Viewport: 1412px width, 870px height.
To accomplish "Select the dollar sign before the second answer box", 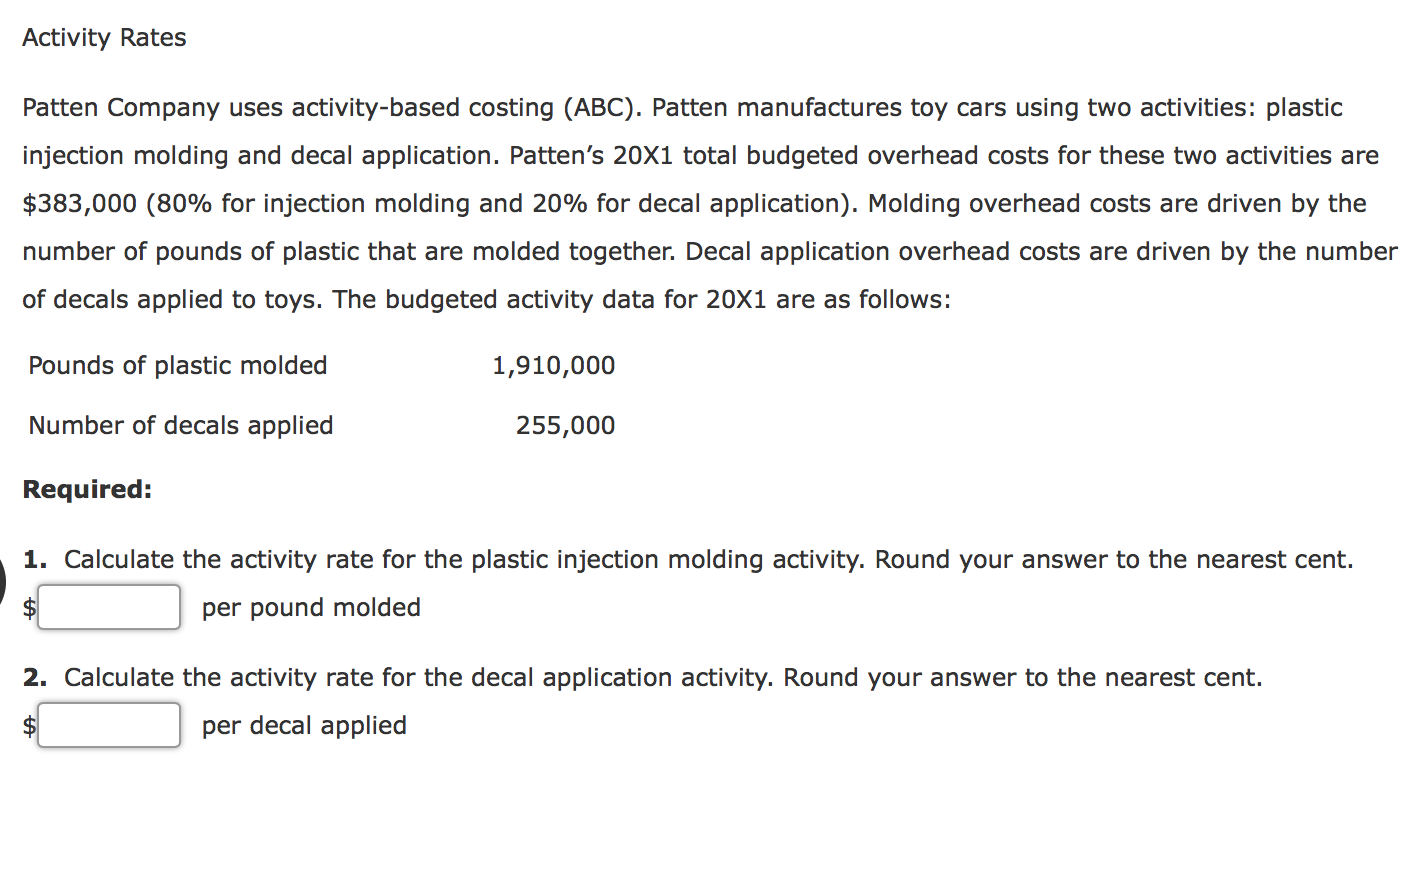I will click(28, 725).
